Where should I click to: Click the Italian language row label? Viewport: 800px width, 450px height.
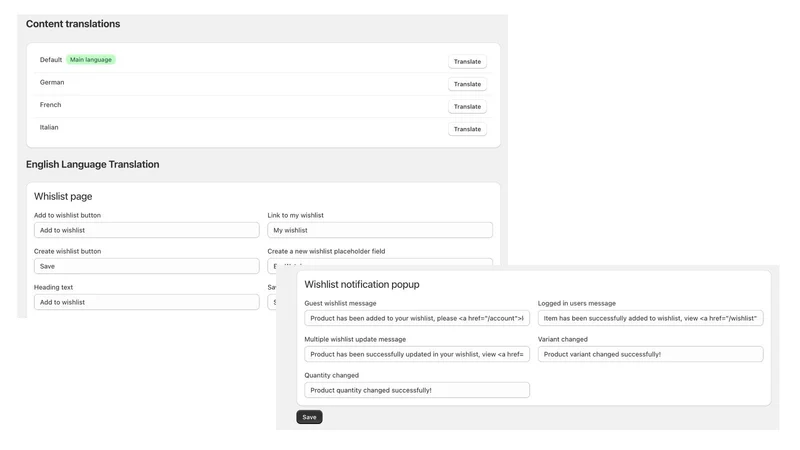[49, 127]
